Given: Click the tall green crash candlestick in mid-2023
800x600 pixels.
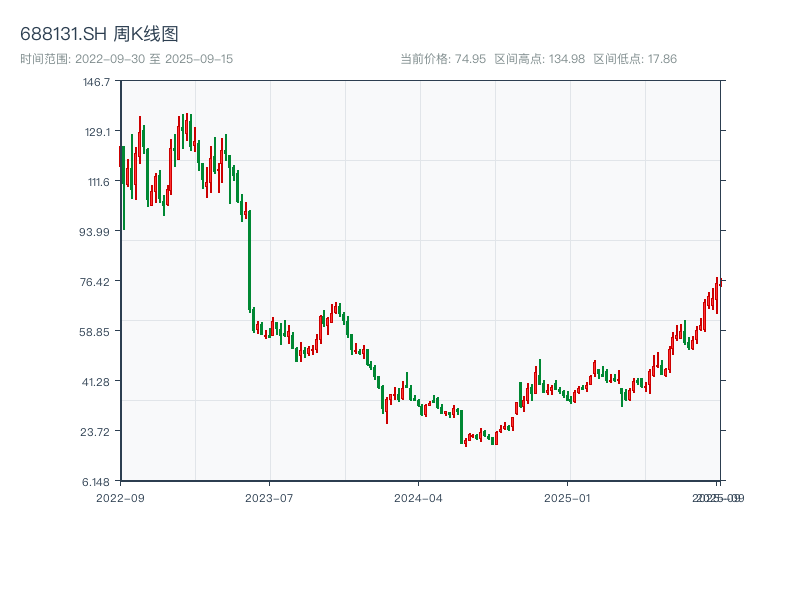Looking at the screenshot, I should [249, 260].
